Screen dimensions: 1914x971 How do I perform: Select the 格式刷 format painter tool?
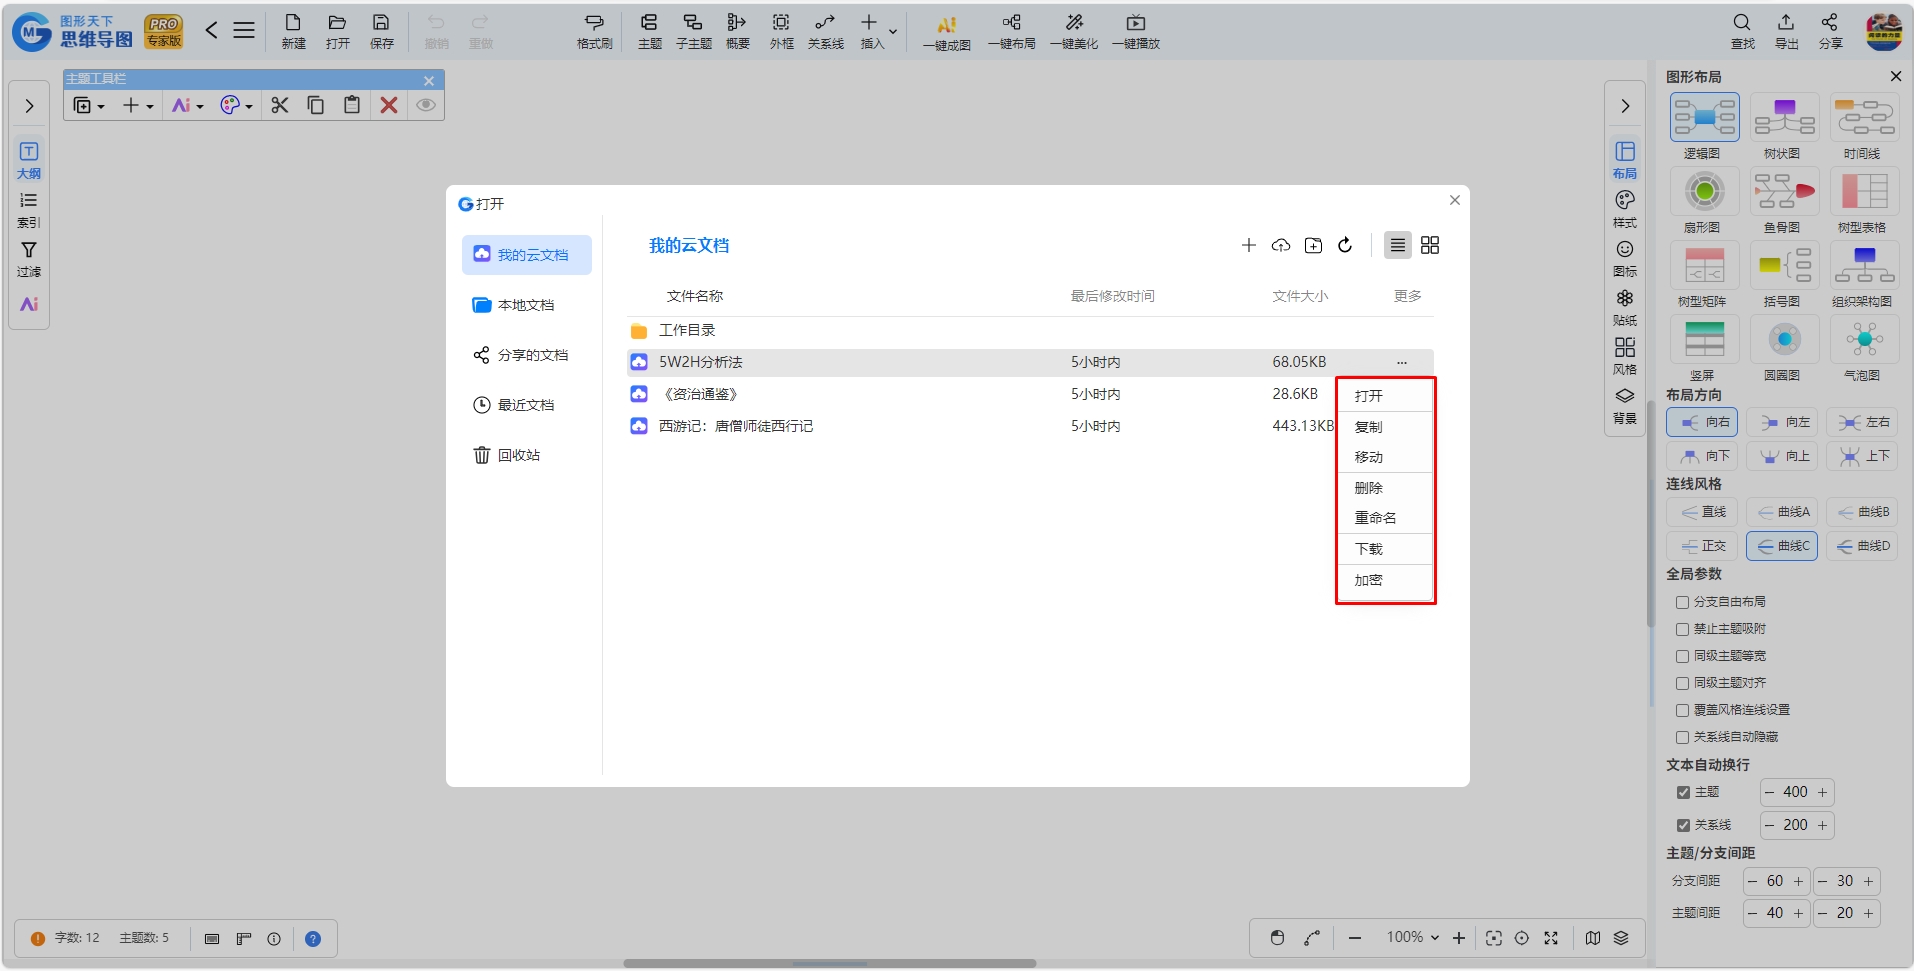(594, 31)
